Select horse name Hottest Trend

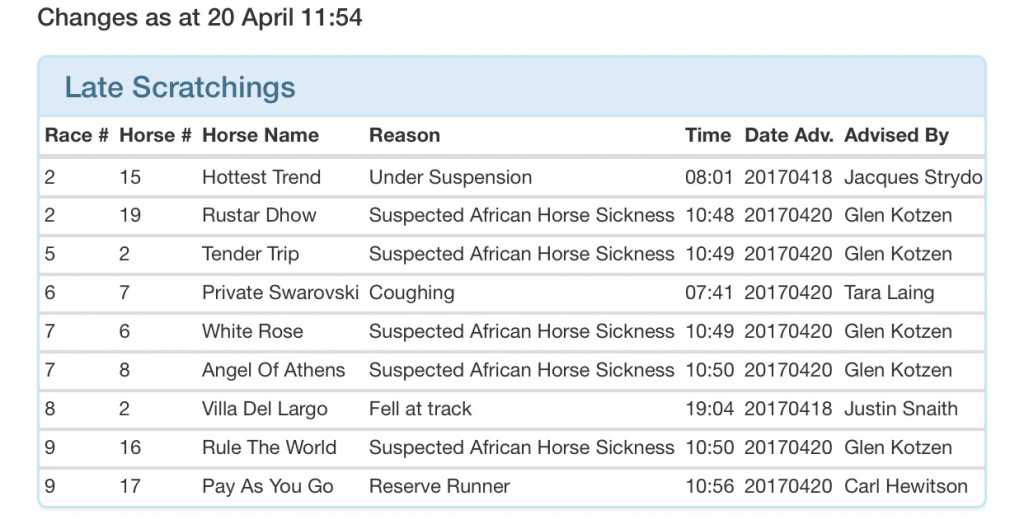tap(261, 177)
